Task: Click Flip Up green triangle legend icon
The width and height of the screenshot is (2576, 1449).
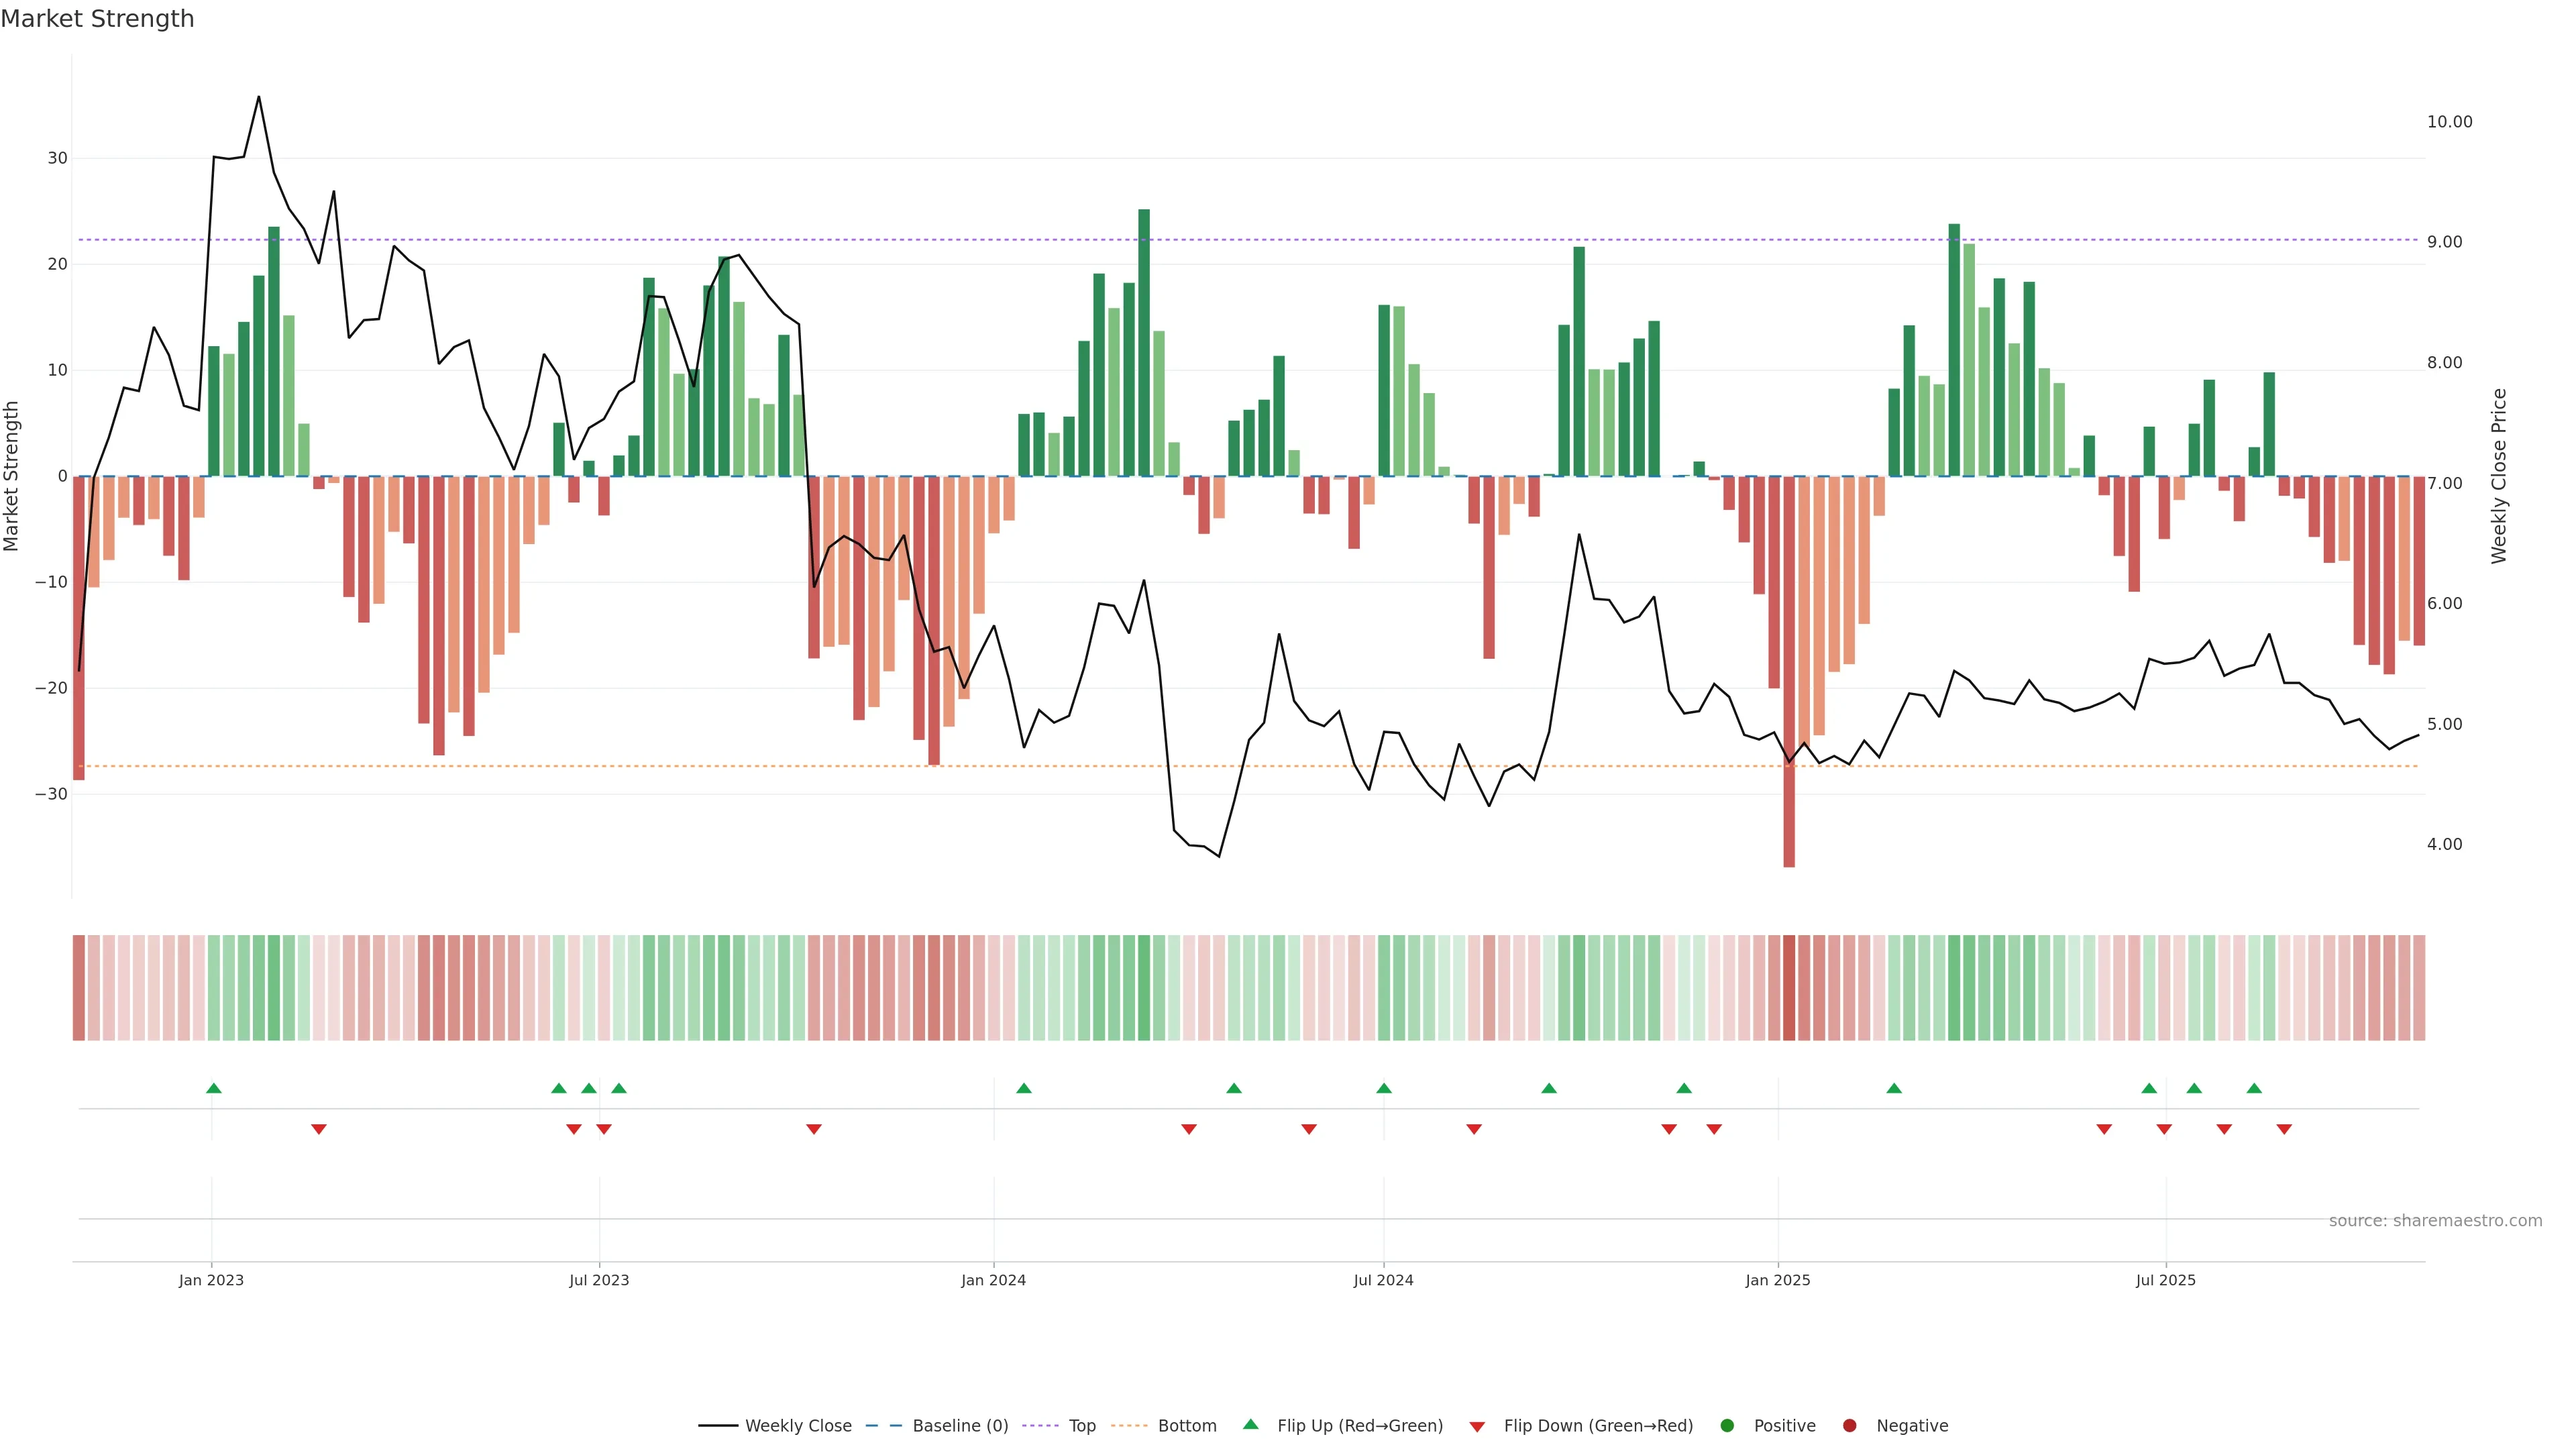Action: pos(1250,1424)
